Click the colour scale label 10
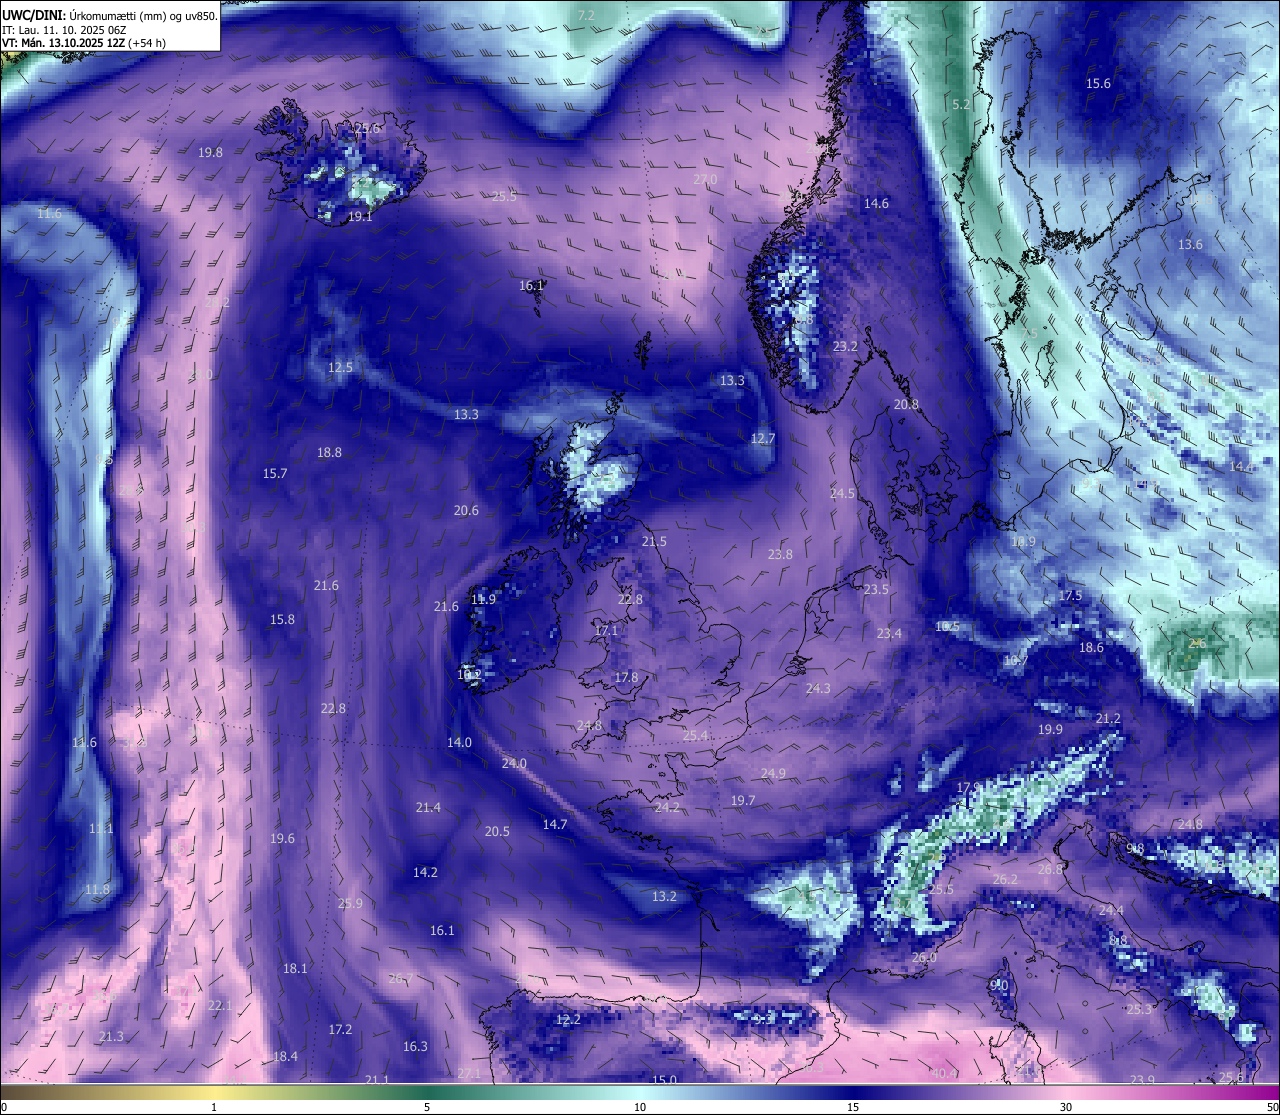Screen dimensions: 1280x1115 click(640, 1107)
